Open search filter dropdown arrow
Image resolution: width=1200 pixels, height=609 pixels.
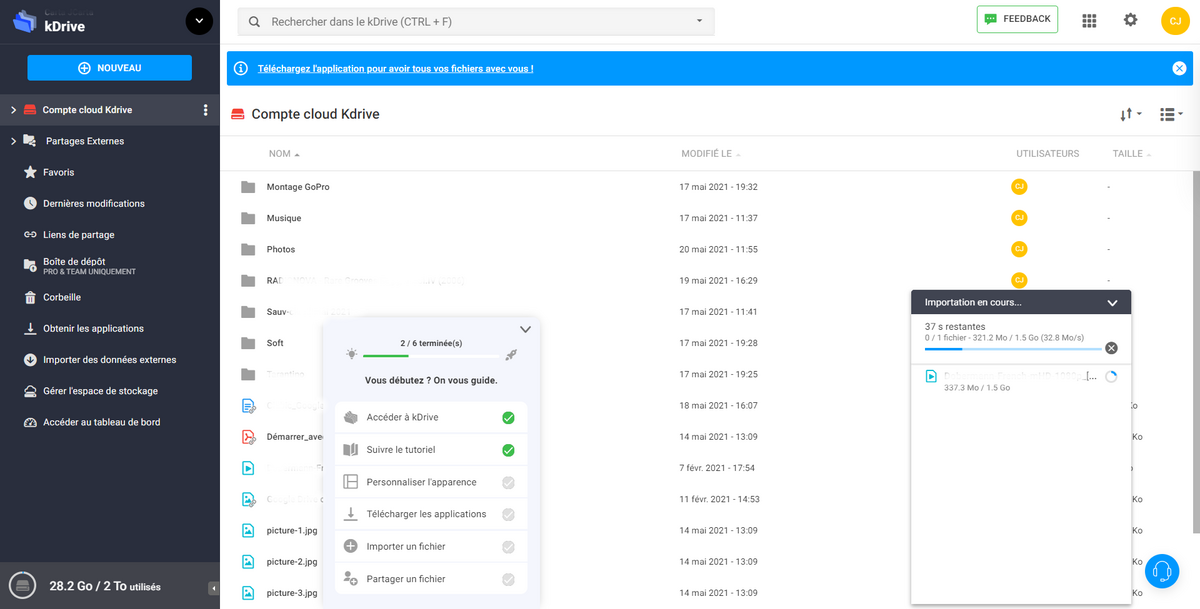[x=699, y=21]
